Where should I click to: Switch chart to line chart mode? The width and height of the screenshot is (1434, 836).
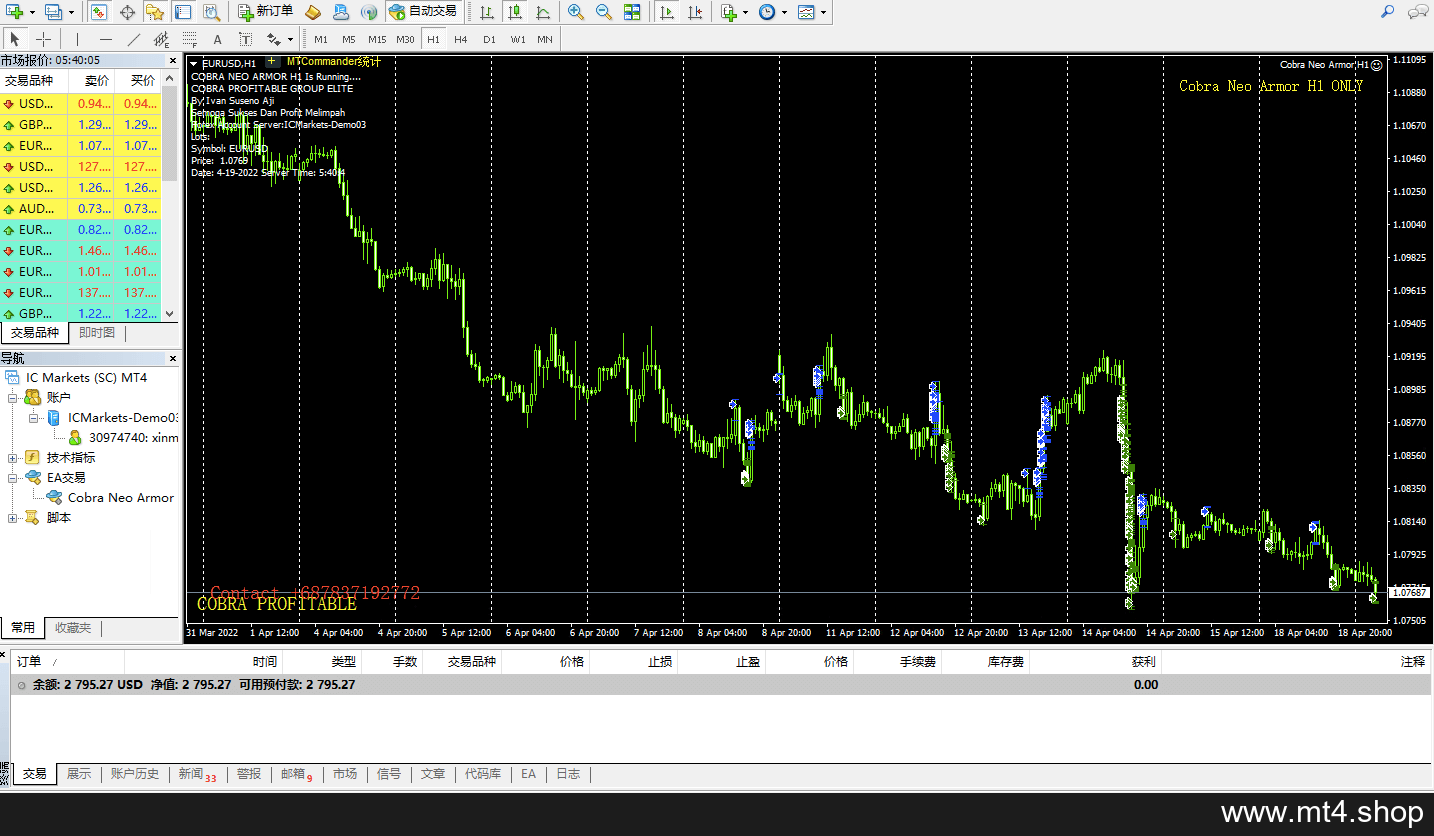click(542, 12)
